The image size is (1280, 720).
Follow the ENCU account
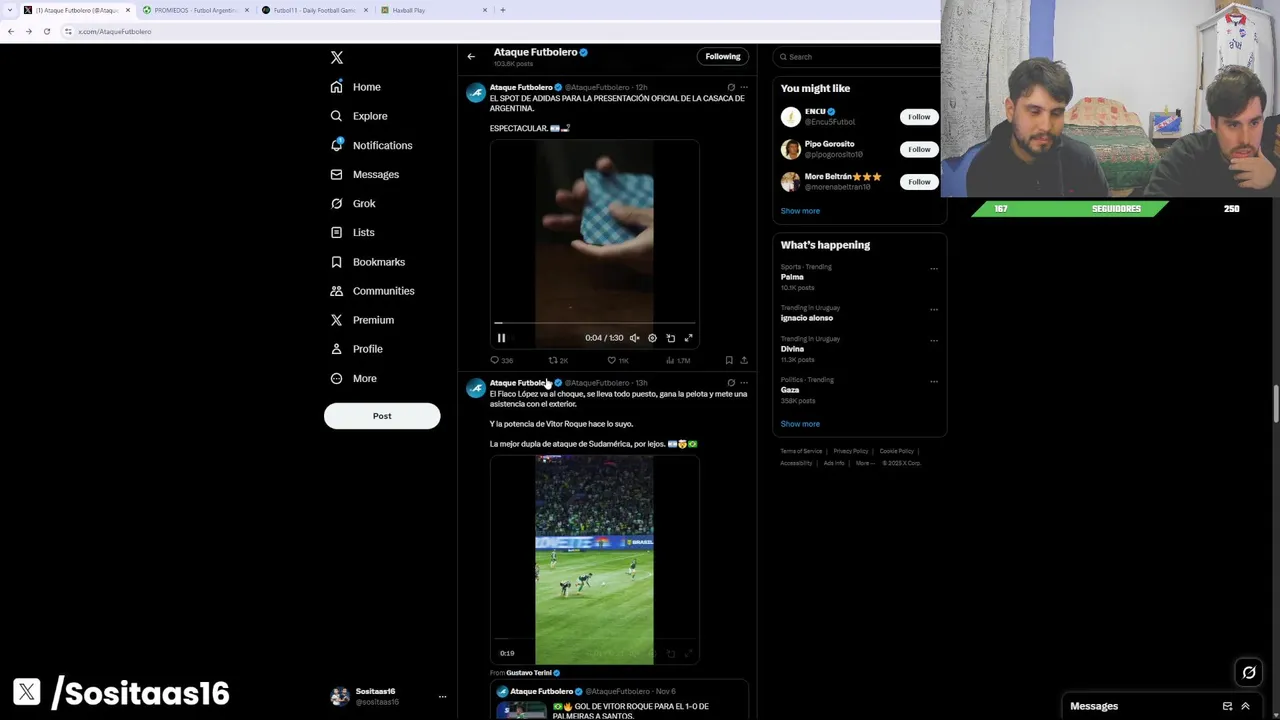(919, 117)
